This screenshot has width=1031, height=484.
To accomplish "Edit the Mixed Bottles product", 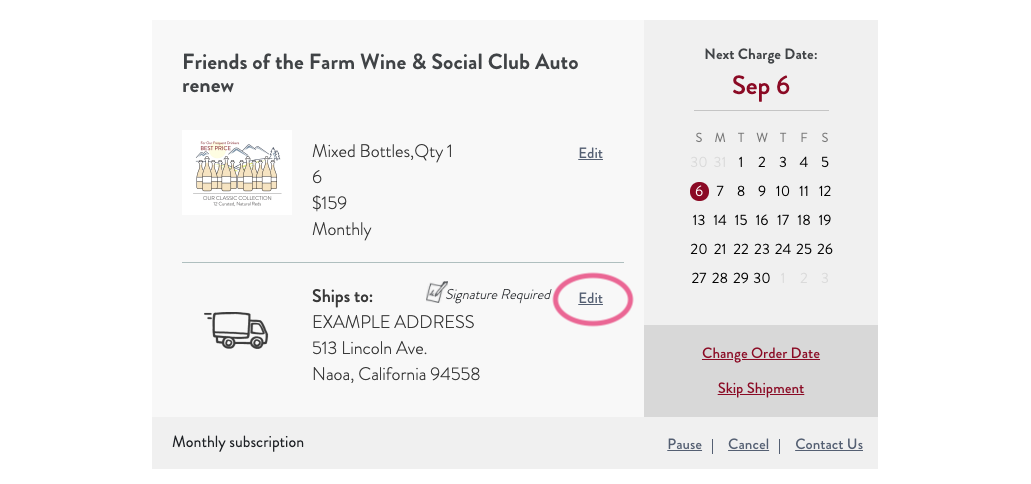I will (590, 153).
